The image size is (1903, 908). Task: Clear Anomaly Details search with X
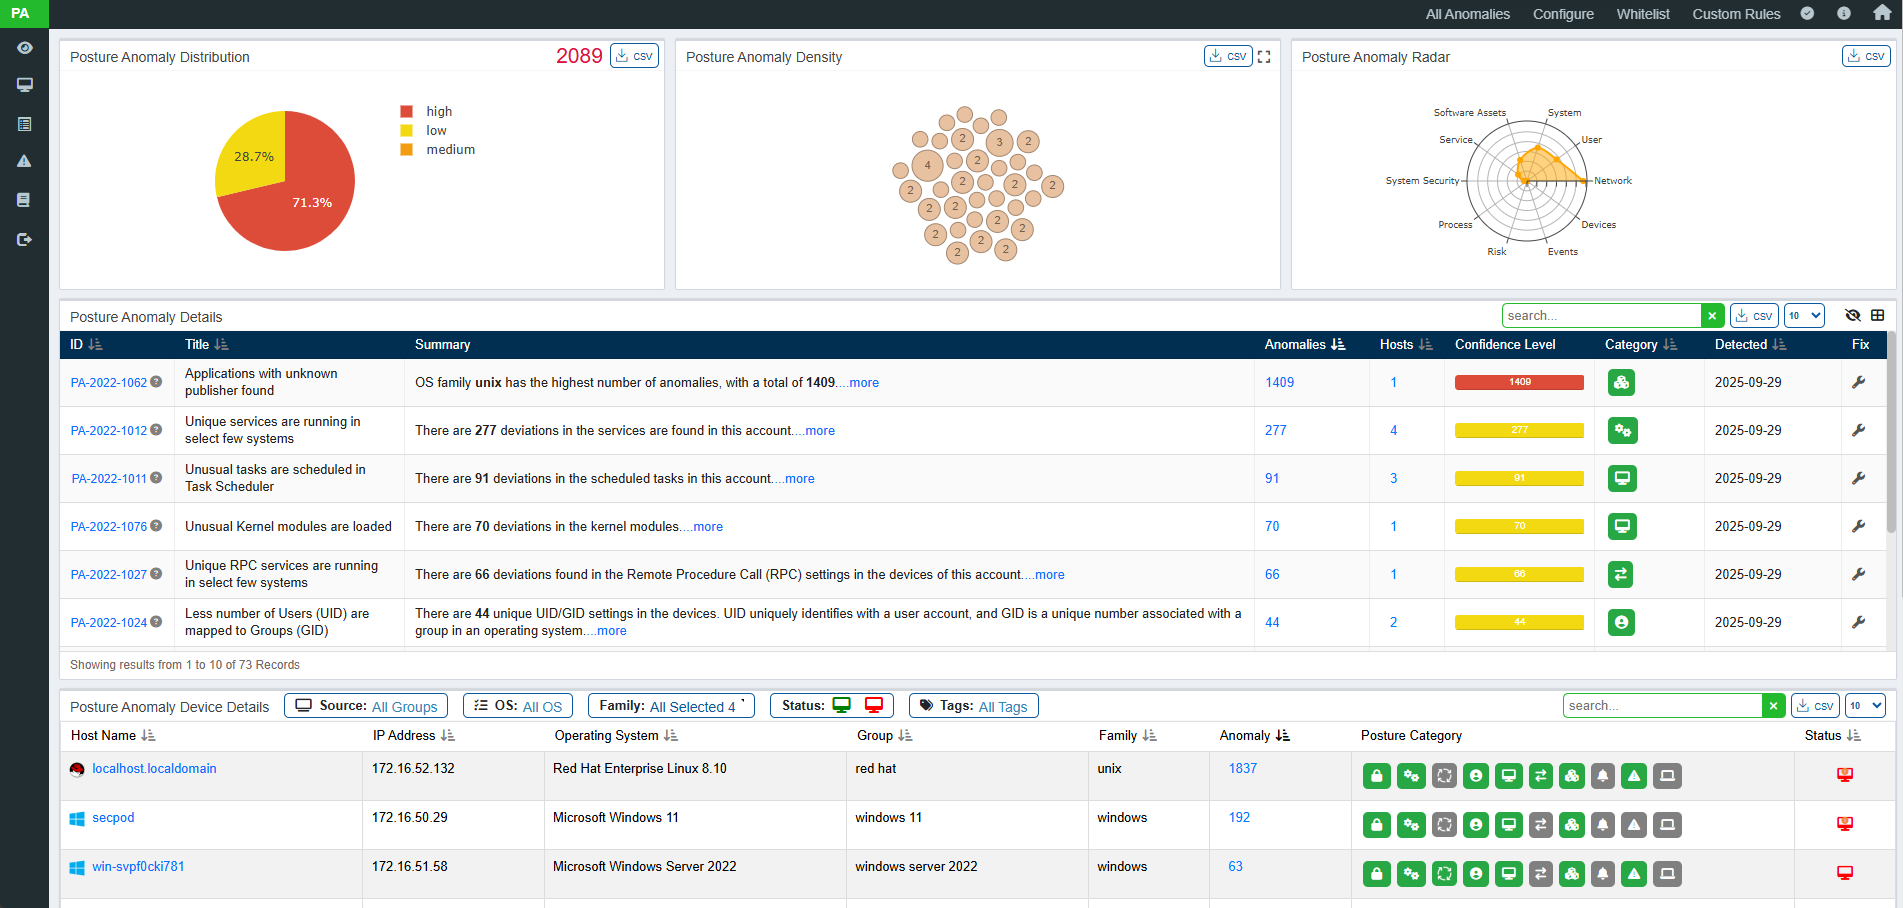click(x=1713, y=316)
